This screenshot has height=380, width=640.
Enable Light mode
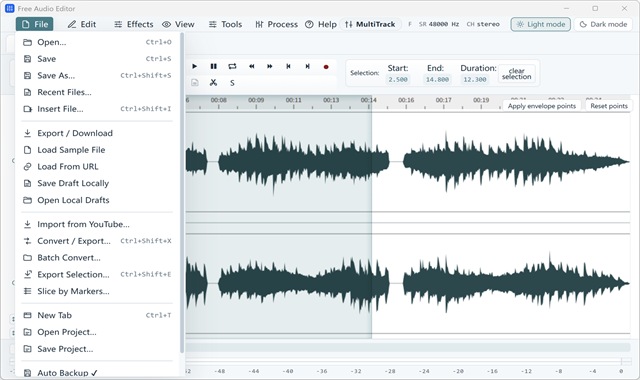coord(540,24)
